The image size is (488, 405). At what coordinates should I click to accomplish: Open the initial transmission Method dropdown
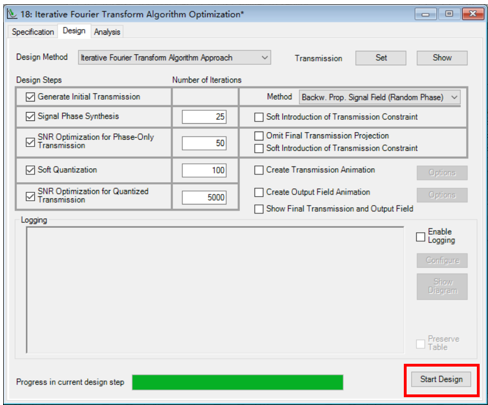pos(380,97)
